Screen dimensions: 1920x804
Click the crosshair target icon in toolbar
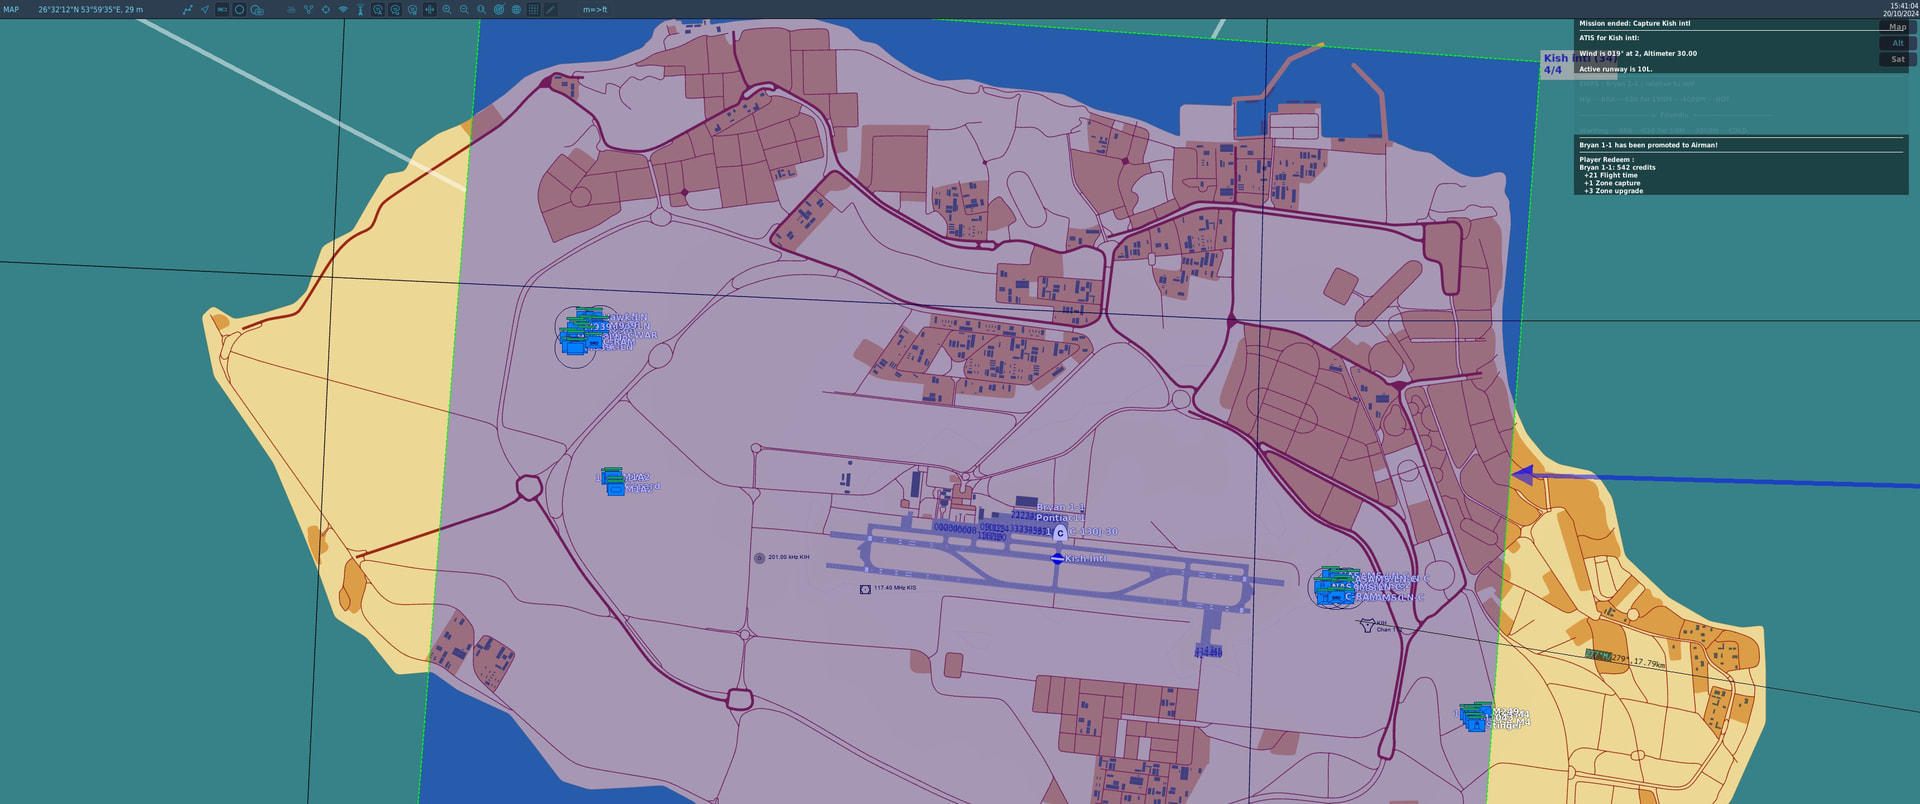coord(325,10)
